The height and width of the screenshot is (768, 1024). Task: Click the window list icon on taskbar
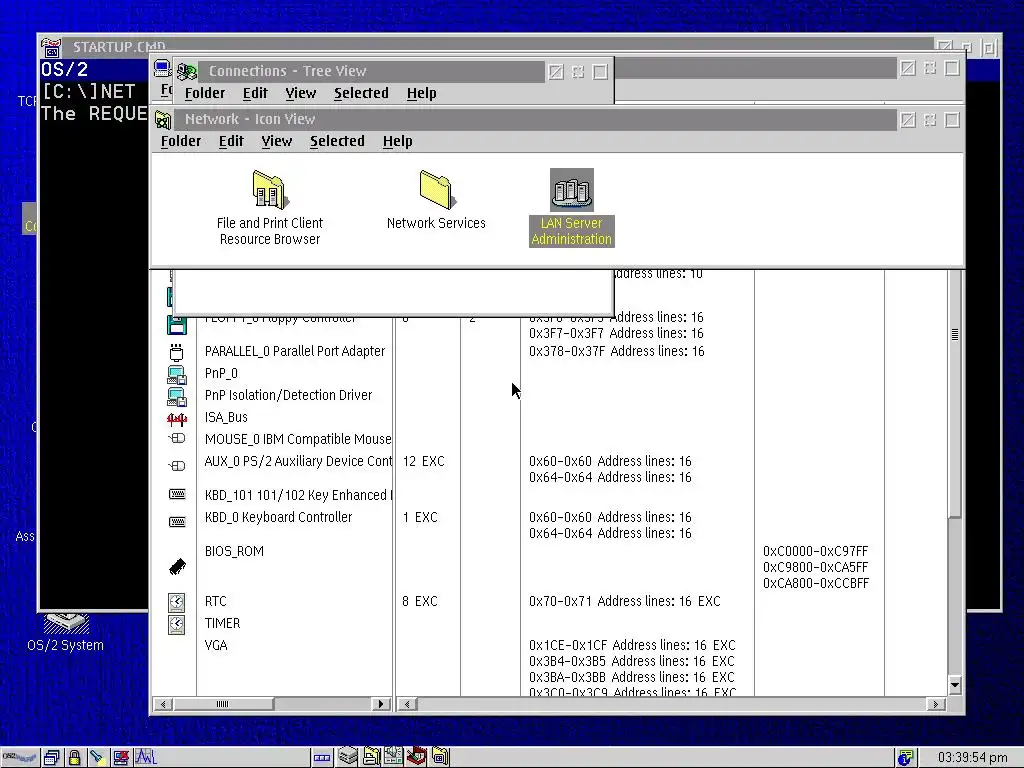52,758
